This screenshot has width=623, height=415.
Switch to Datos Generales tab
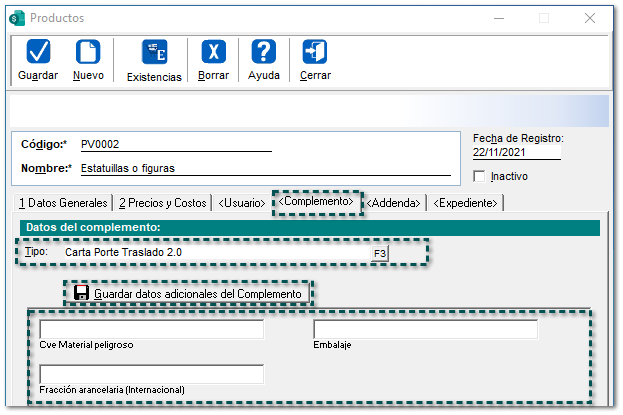pyautogui.click(x=62, y=203)
